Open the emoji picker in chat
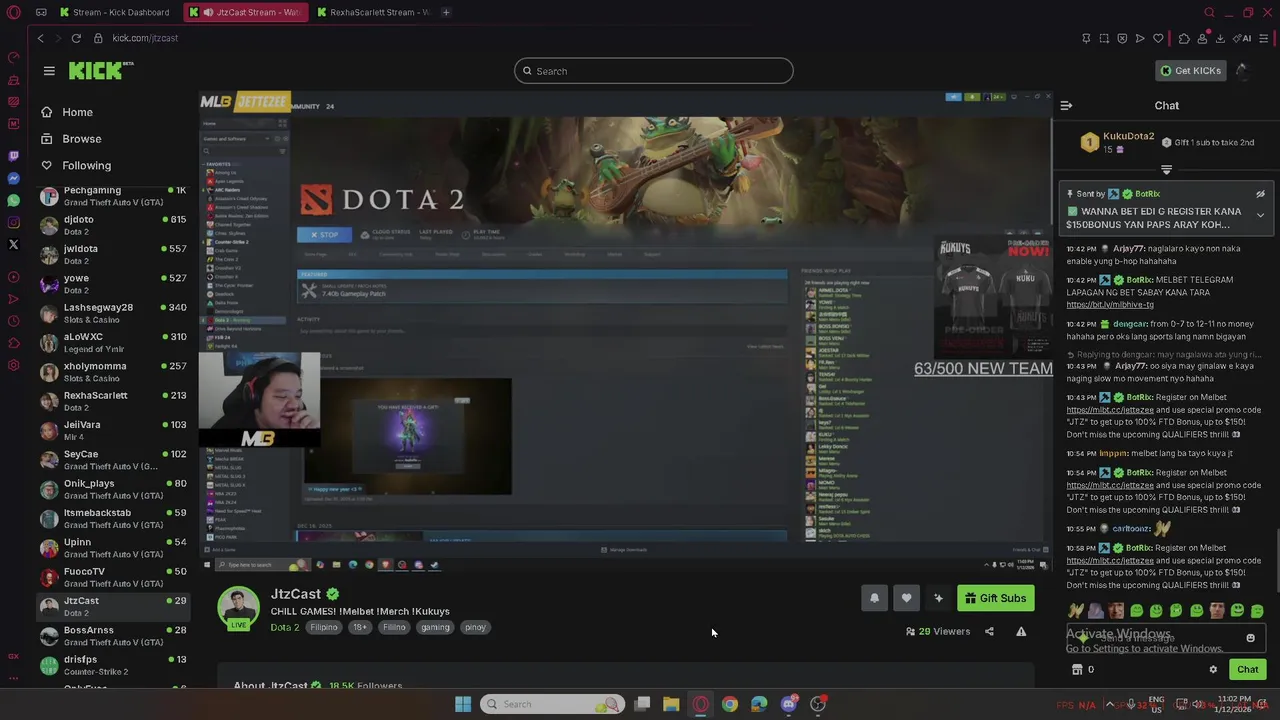 (1250, 638)
